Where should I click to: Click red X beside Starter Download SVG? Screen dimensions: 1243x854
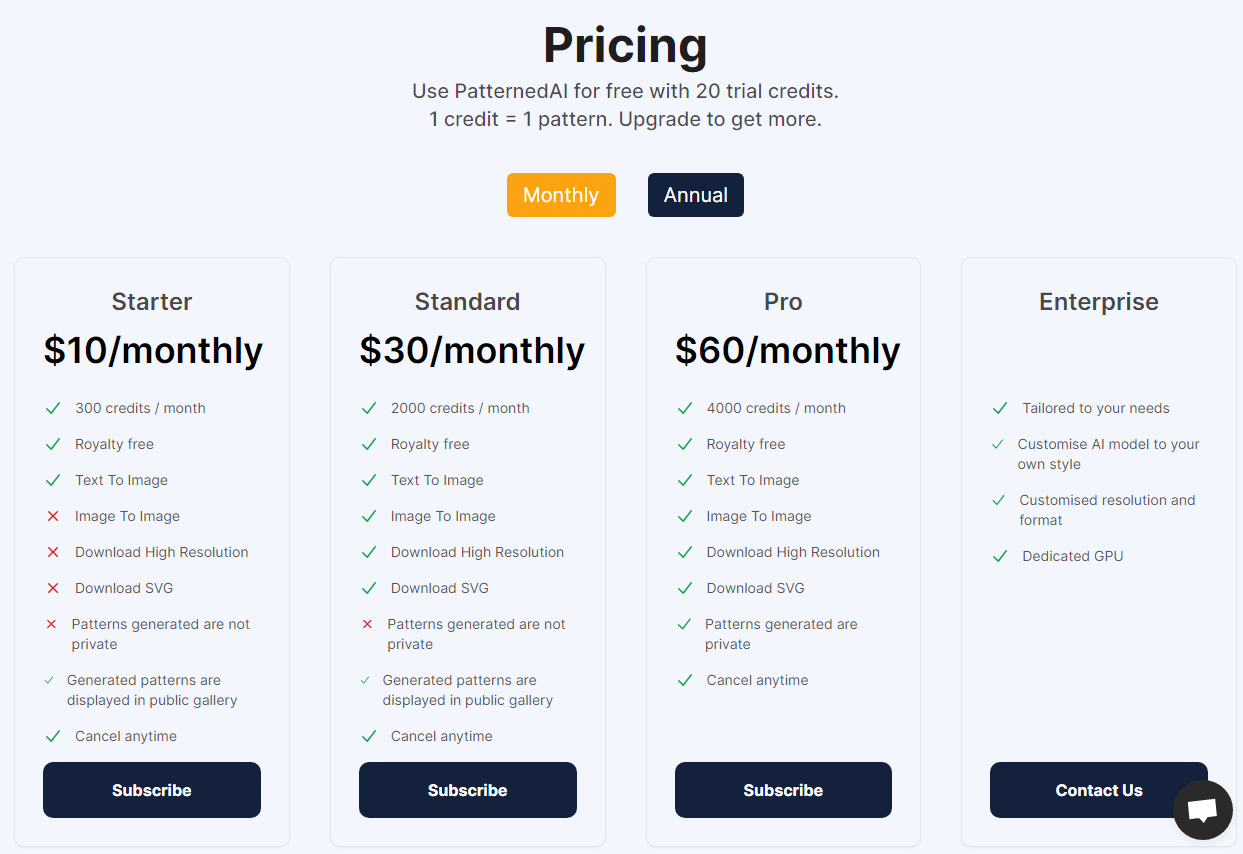click(x=53, y=588)
